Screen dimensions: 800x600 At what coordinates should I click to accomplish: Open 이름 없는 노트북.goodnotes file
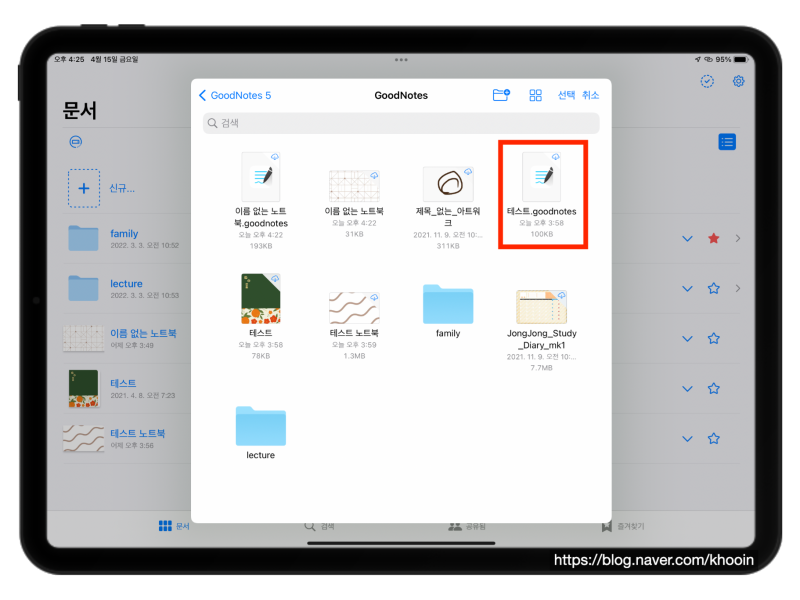tap(261, 200)
